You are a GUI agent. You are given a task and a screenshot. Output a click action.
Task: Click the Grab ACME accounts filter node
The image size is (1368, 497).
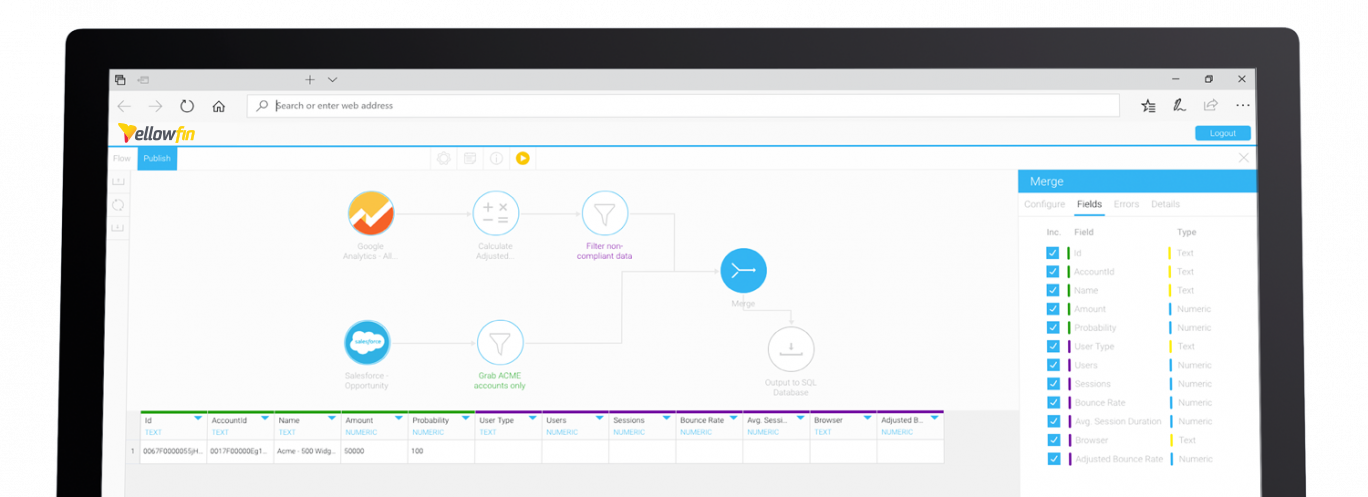[500, 343]
